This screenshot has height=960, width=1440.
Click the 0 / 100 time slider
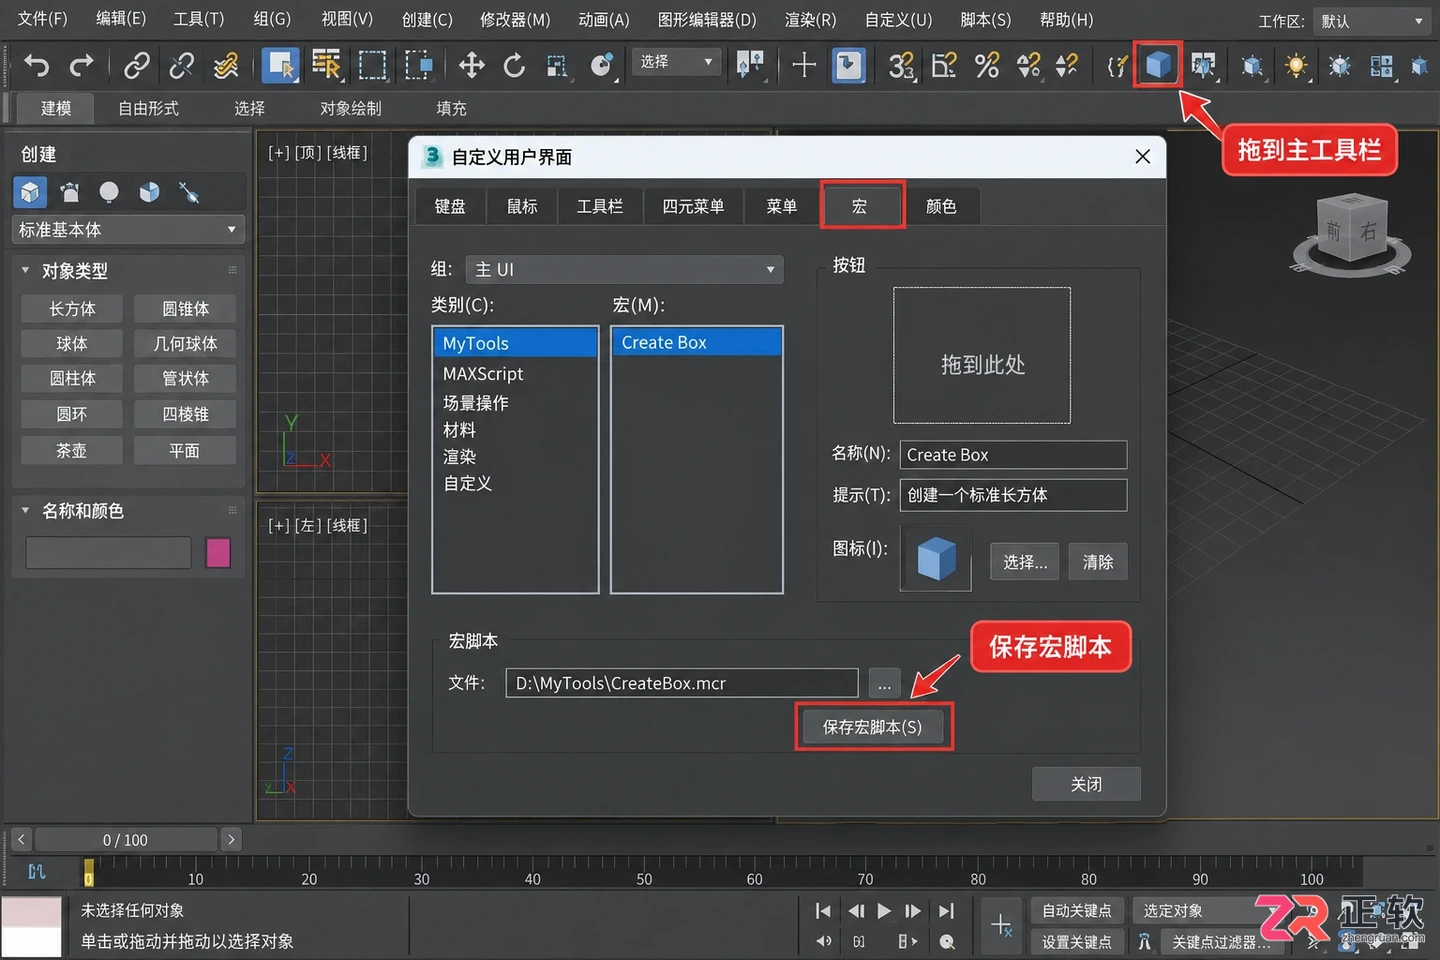[125, 840]
